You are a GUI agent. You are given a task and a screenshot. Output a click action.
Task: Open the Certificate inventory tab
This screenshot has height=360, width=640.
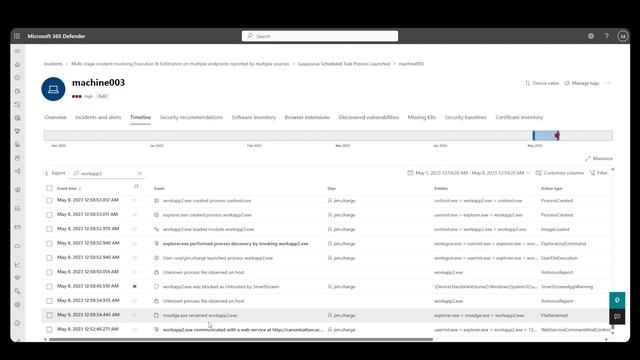(x=519, y=117)
